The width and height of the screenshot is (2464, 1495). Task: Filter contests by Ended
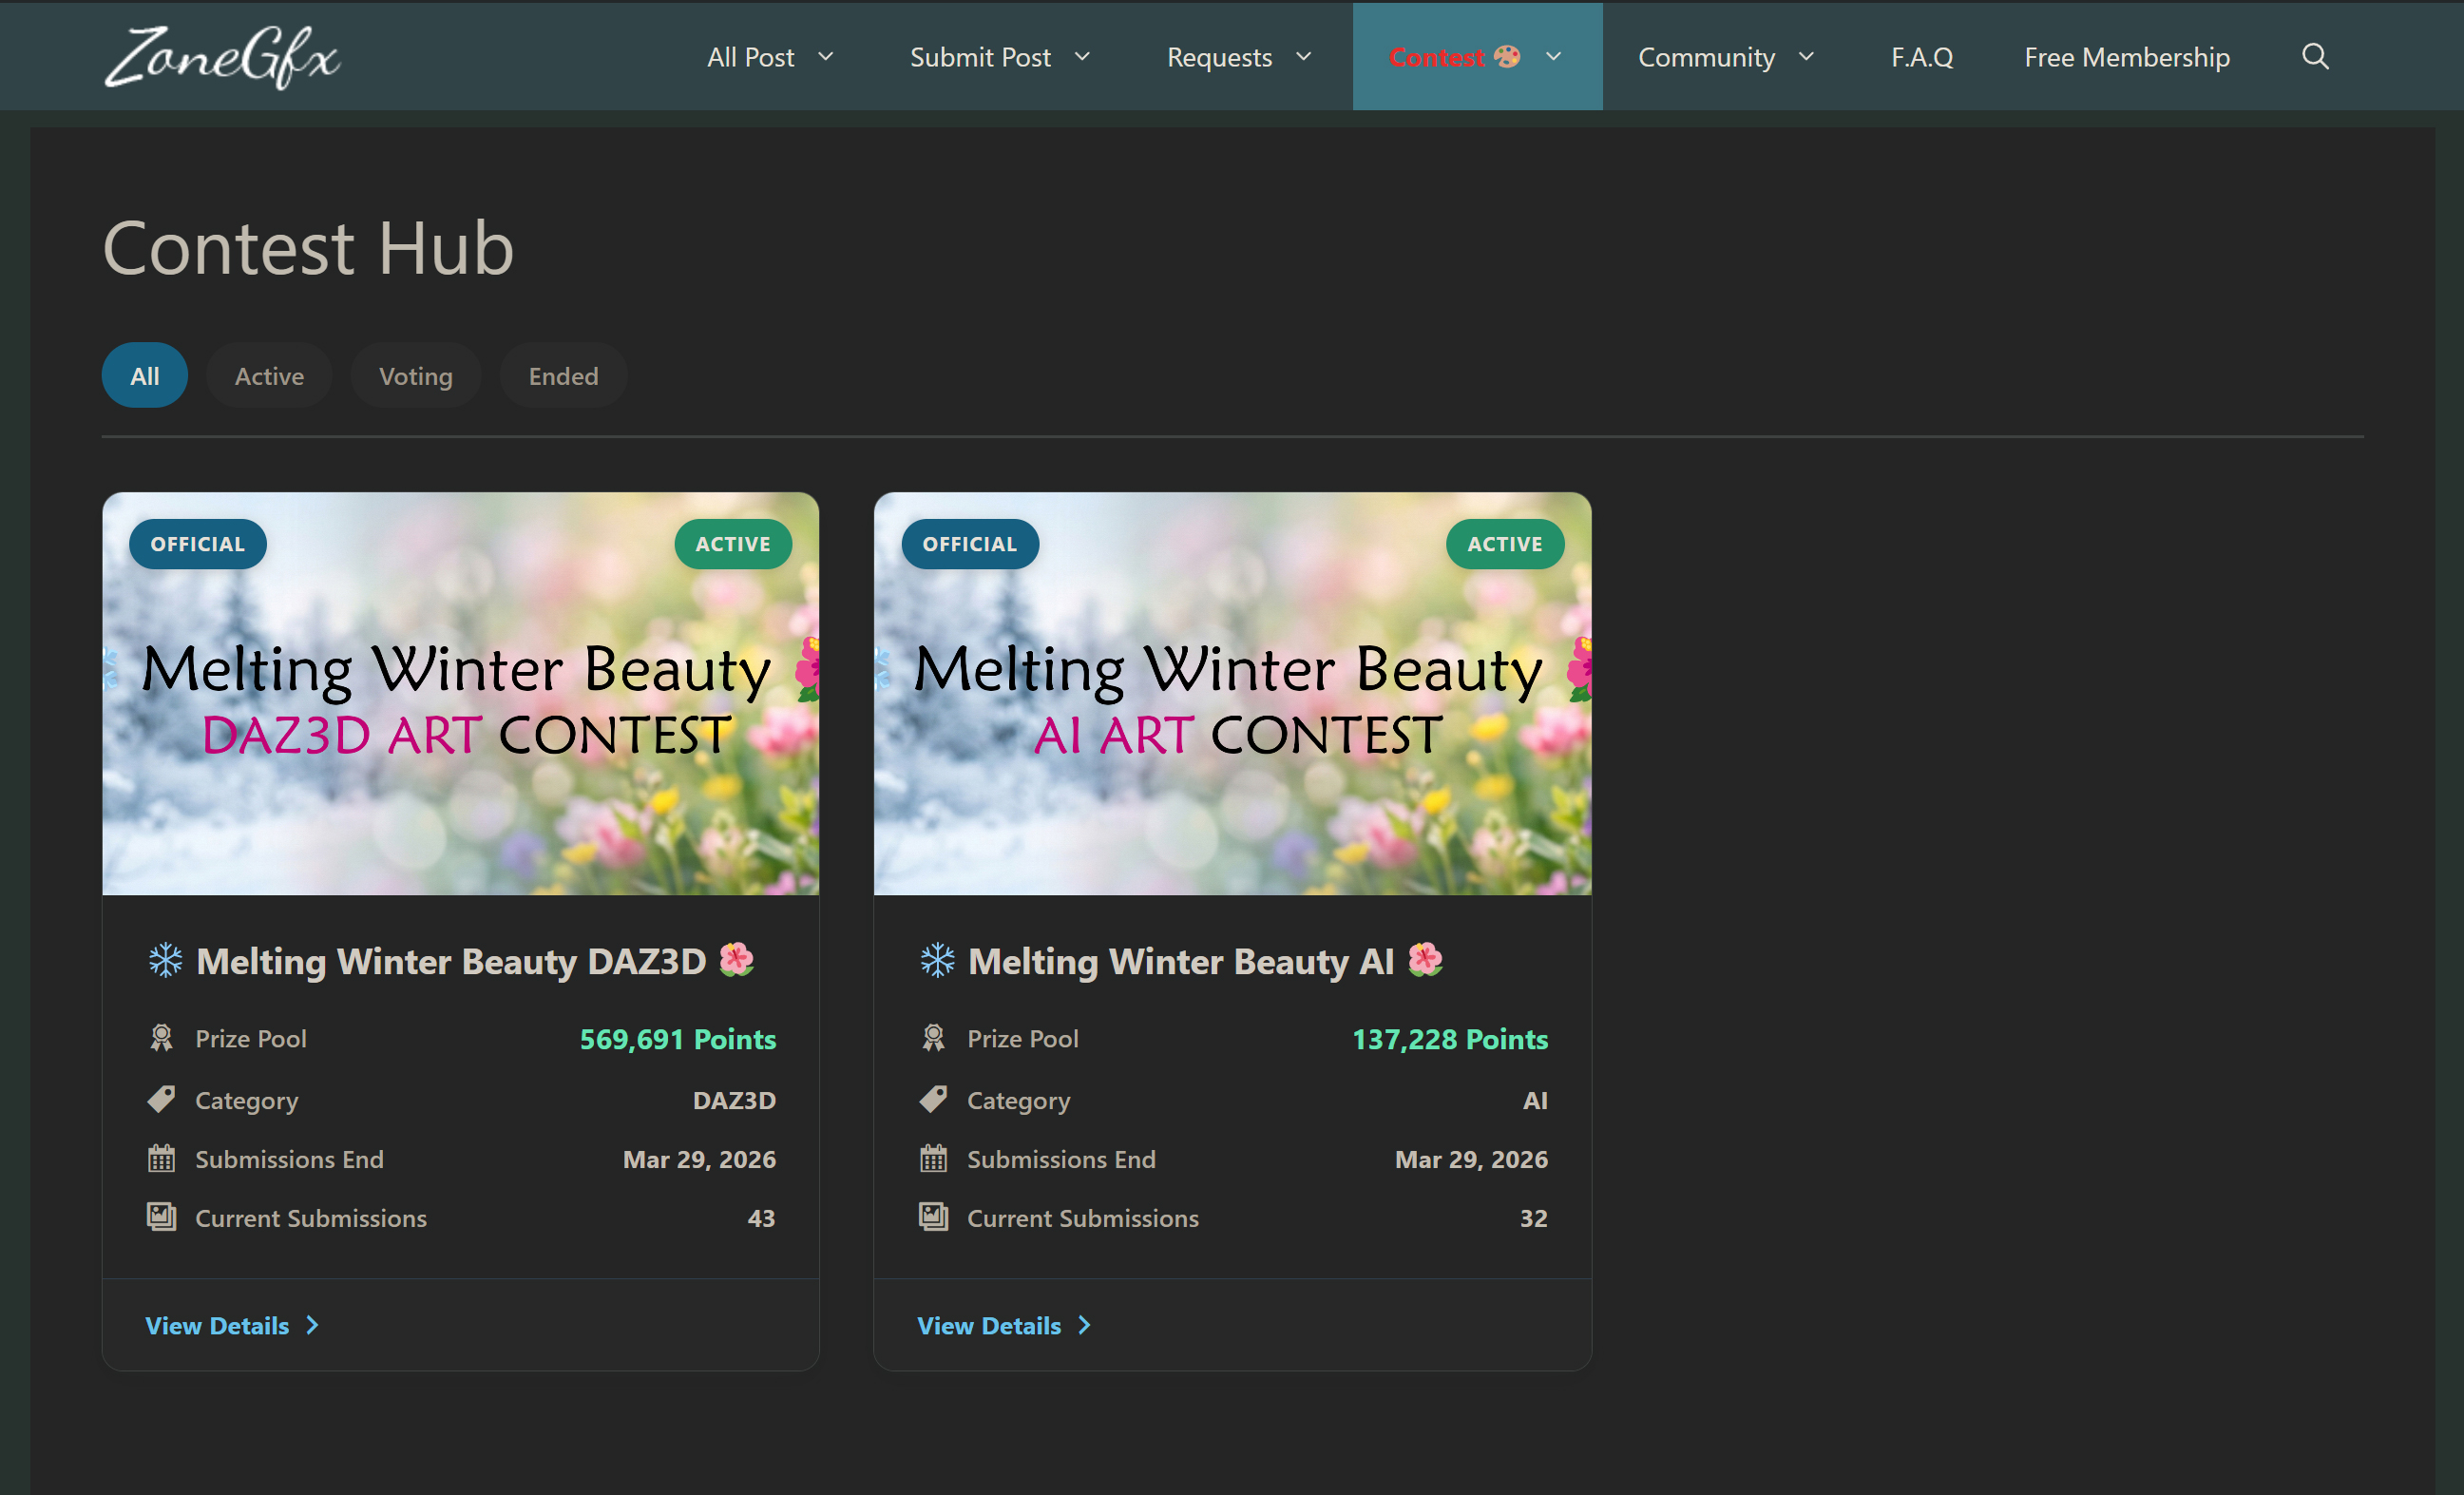tap(563, 376)
